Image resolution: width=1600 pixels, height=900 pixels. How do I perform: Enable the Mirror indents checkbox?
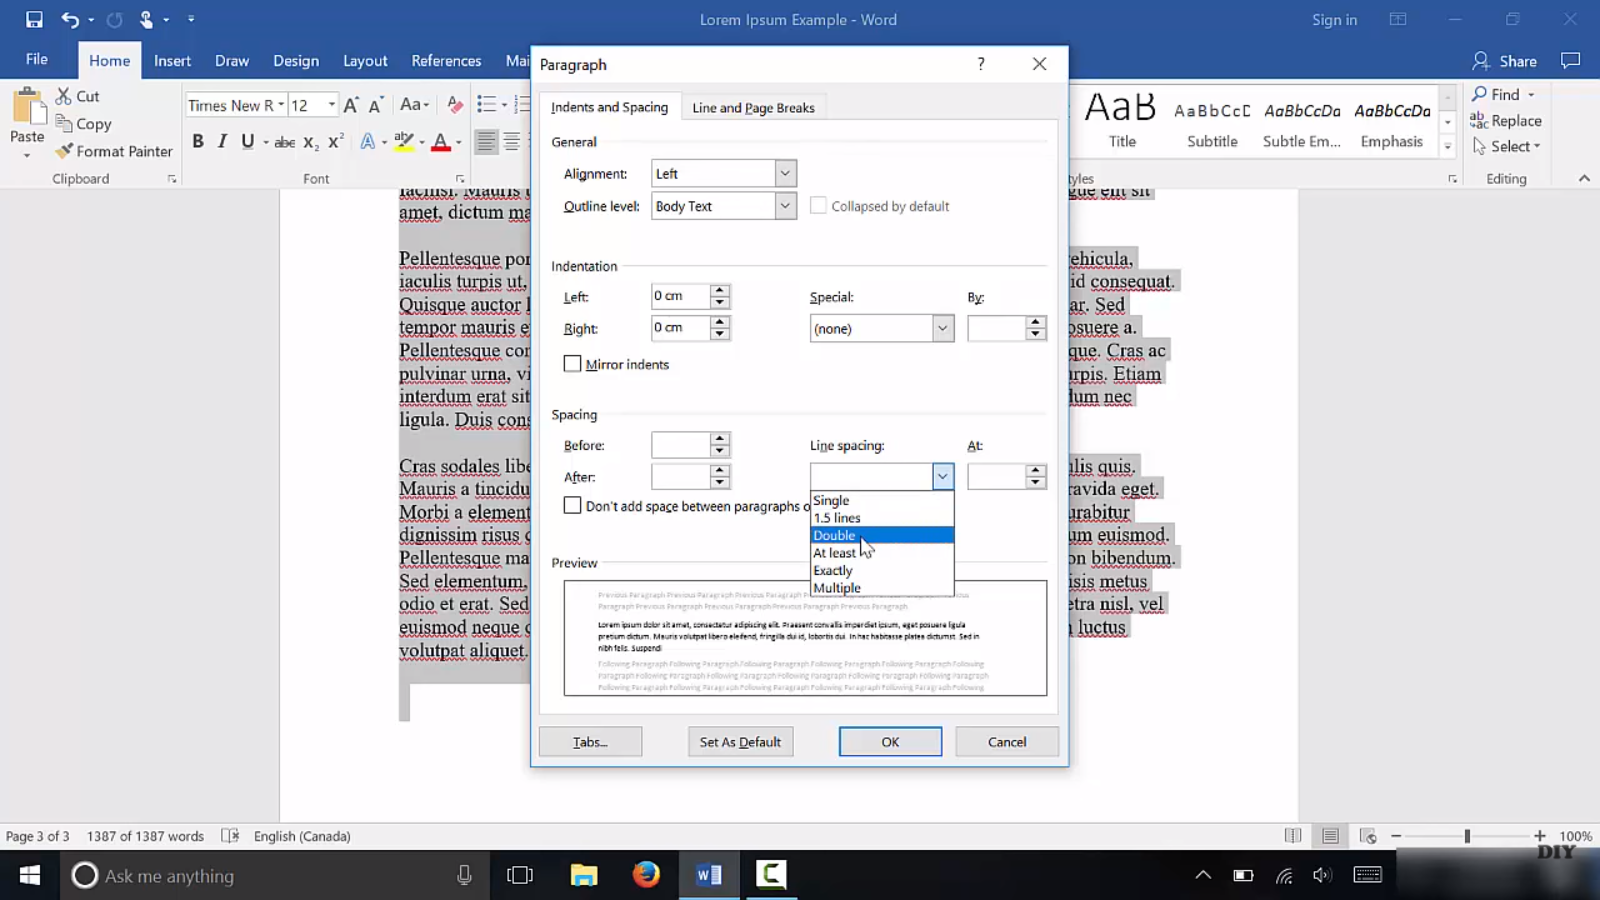[572, 364]
